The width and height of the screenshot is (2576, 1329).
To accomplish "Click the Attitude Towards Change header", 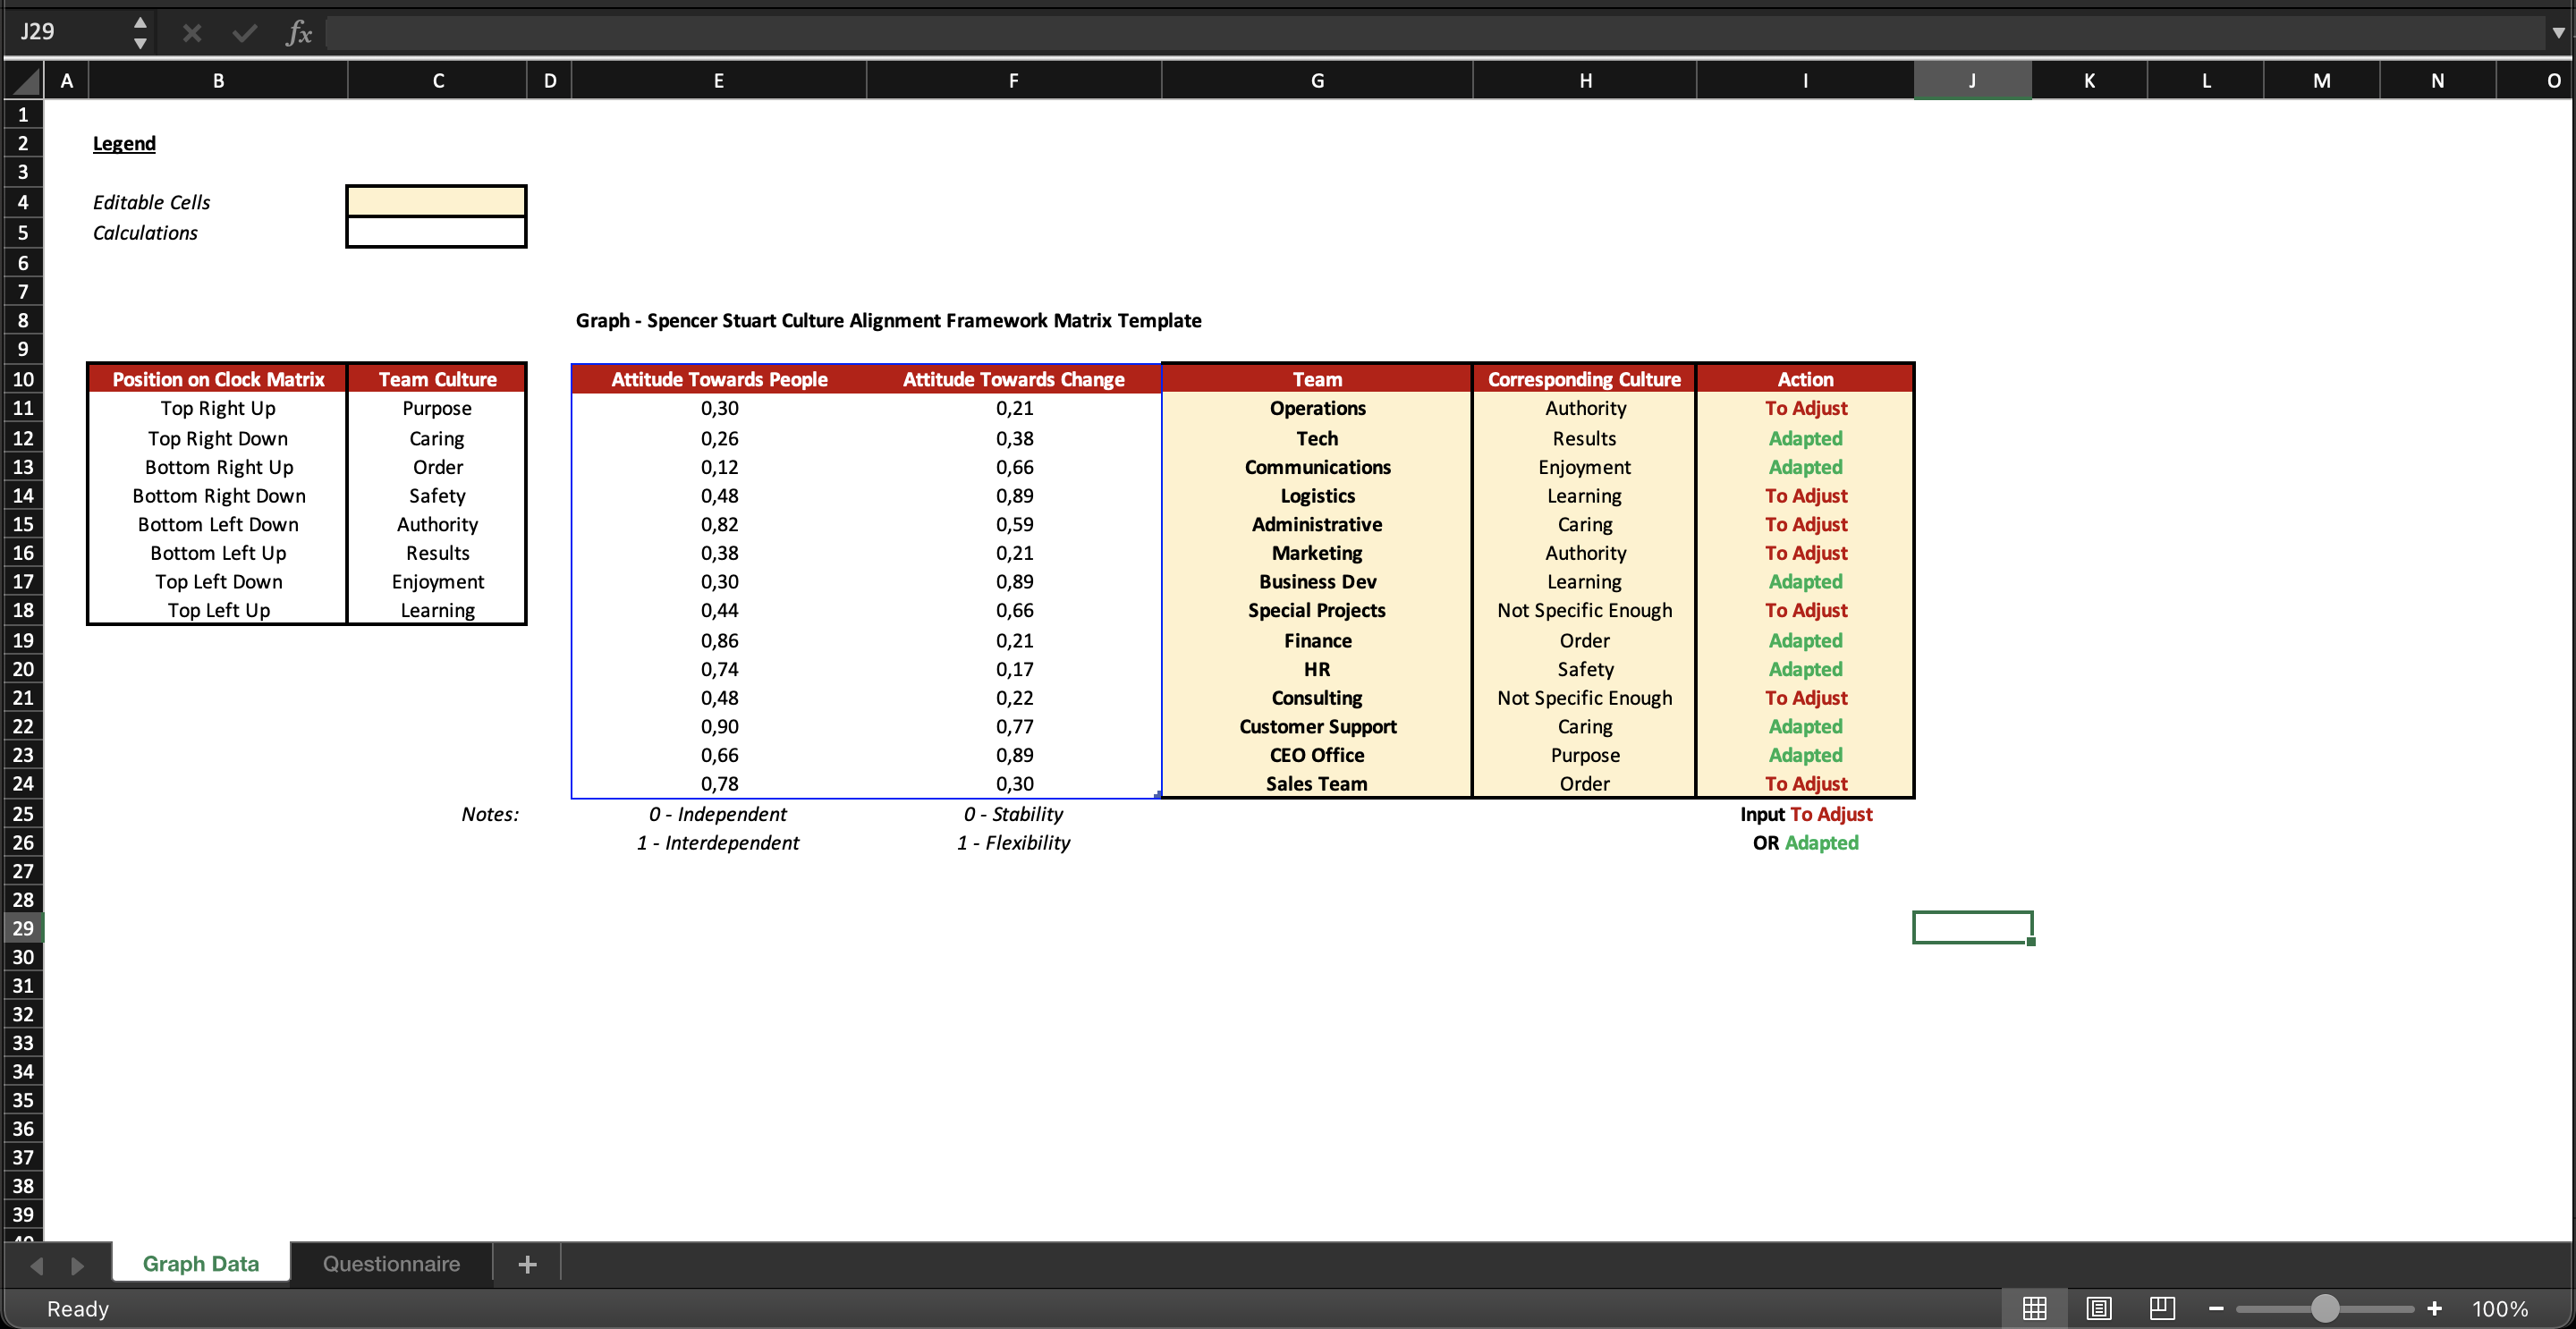I will click(x=1013, y=379).
